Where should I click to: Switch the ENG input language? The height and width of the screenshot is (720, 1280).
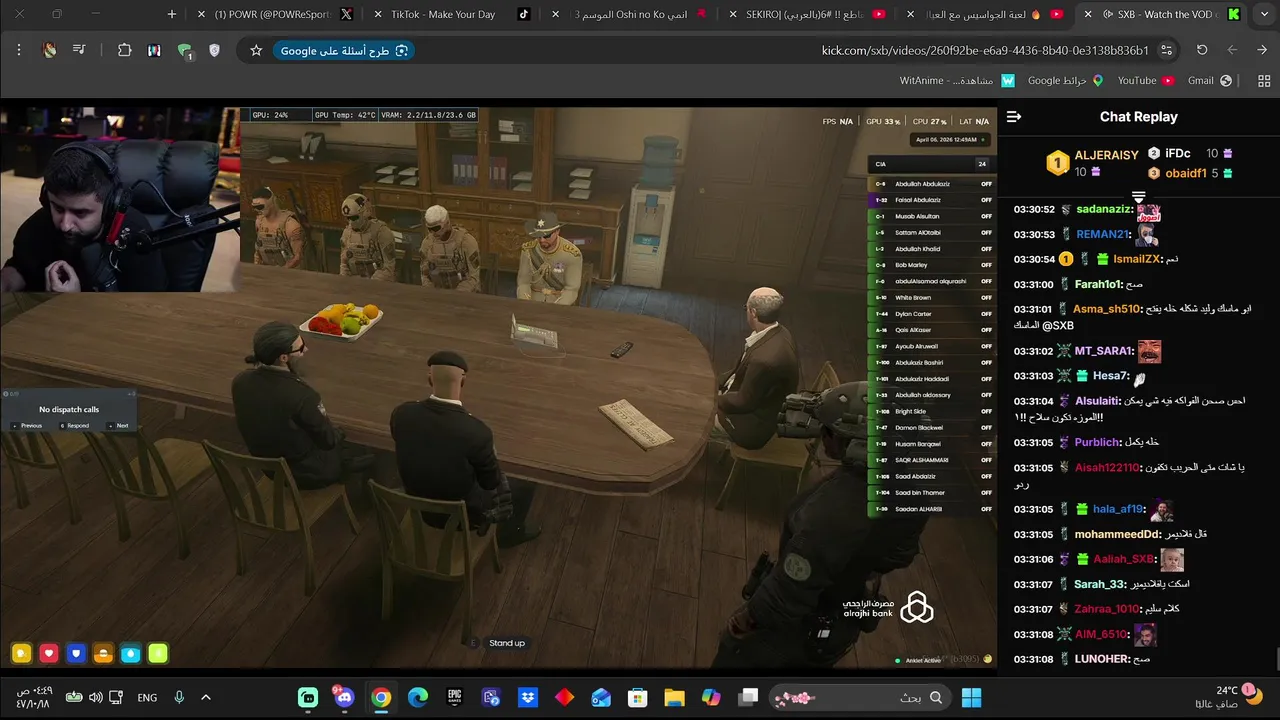coord(147,697)
